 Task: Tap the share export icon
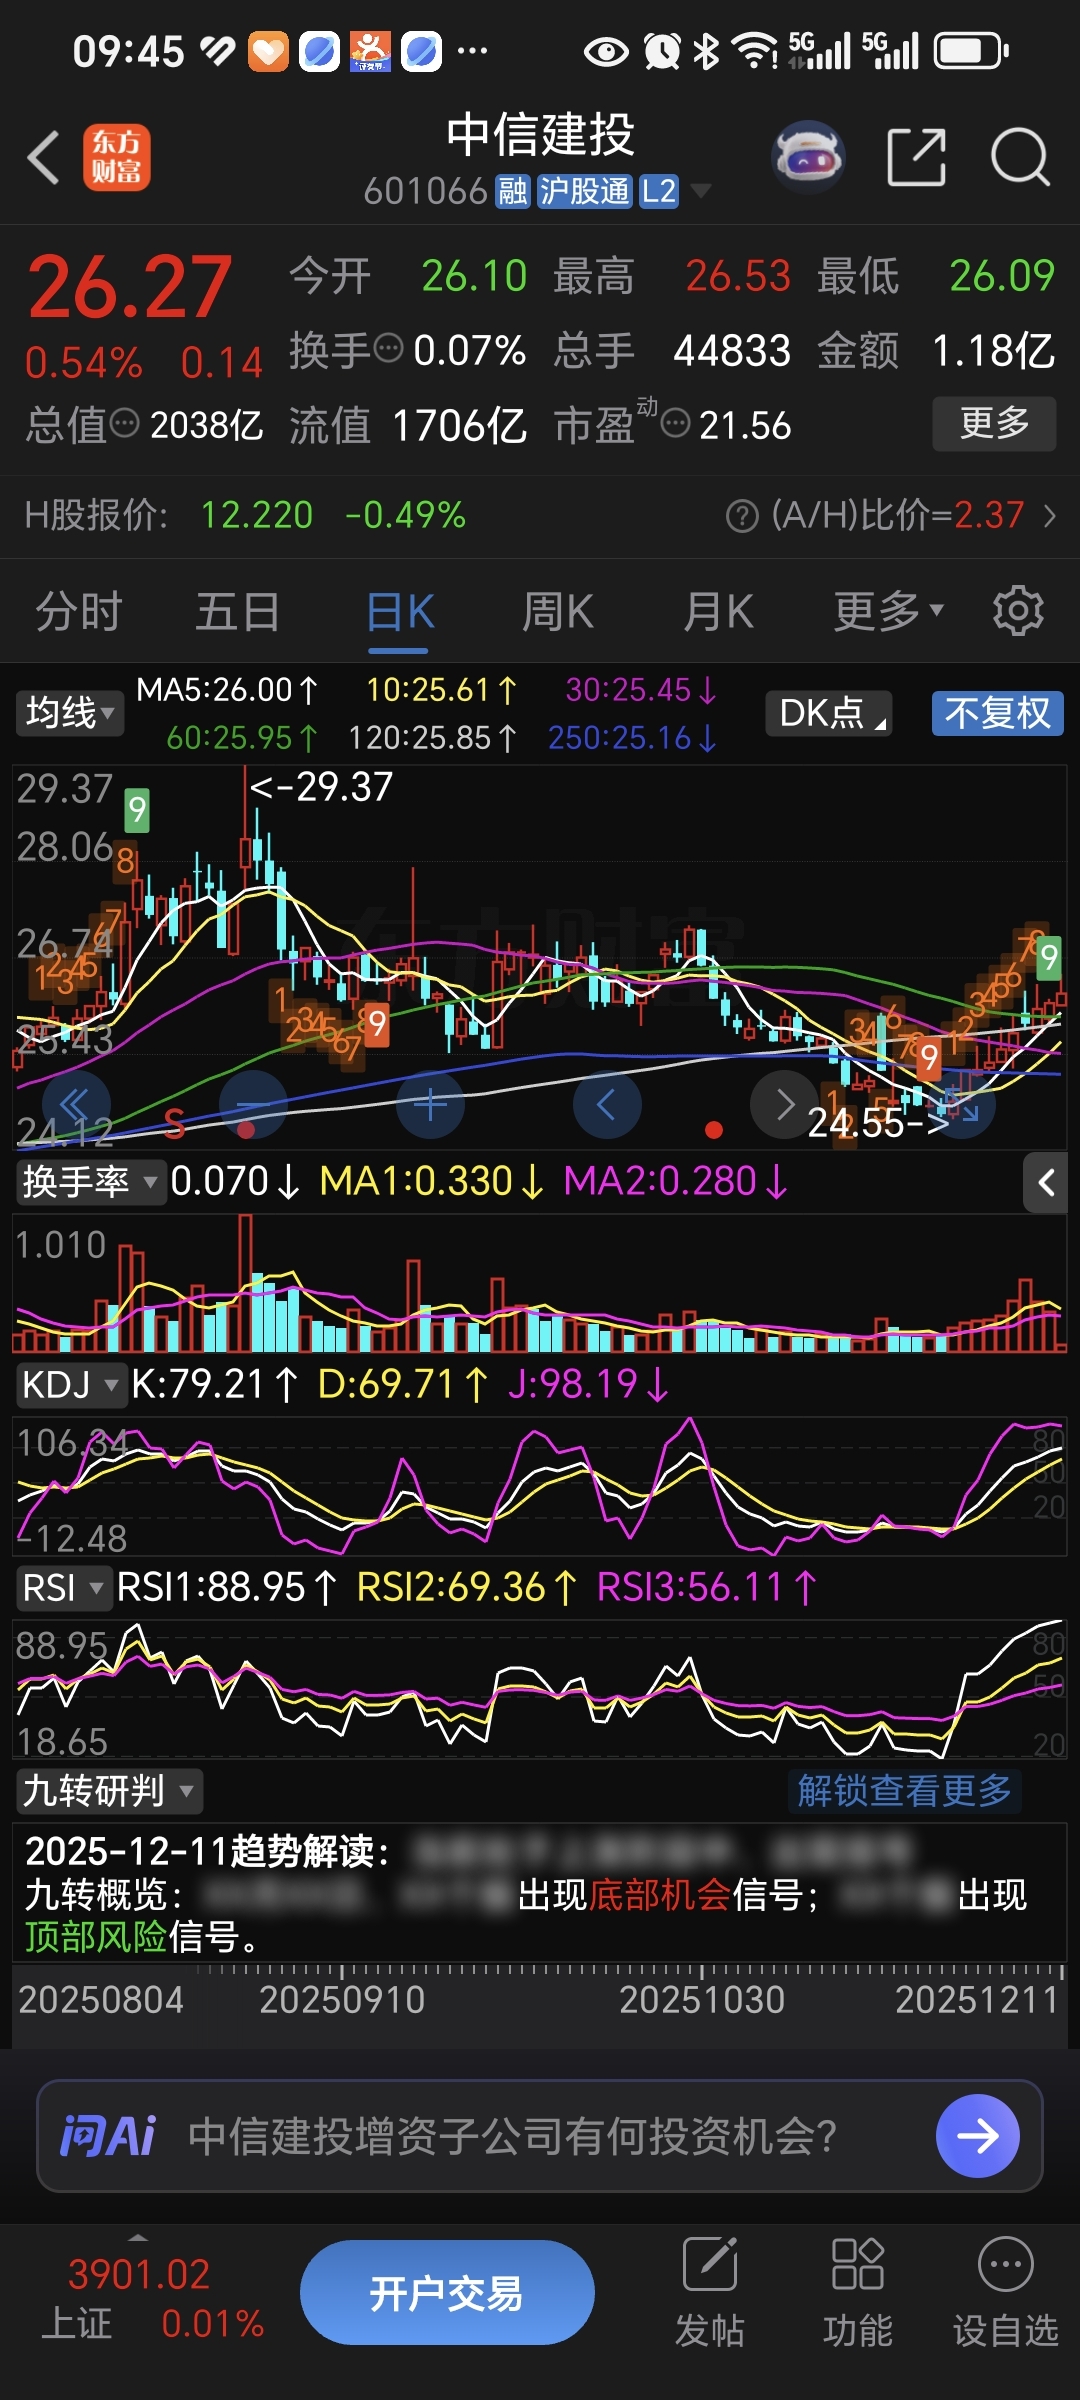point(917,157)
